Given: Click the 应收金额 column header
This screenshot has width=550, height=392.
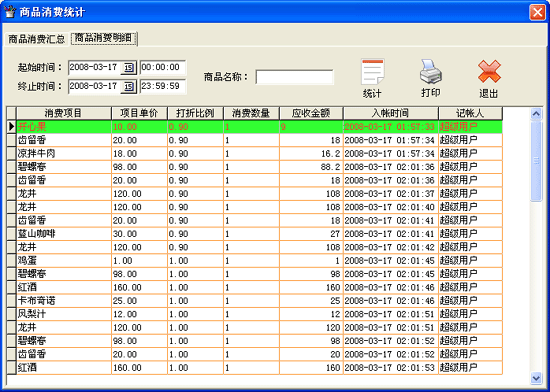Looking at the screenshot, I should 311,113.
